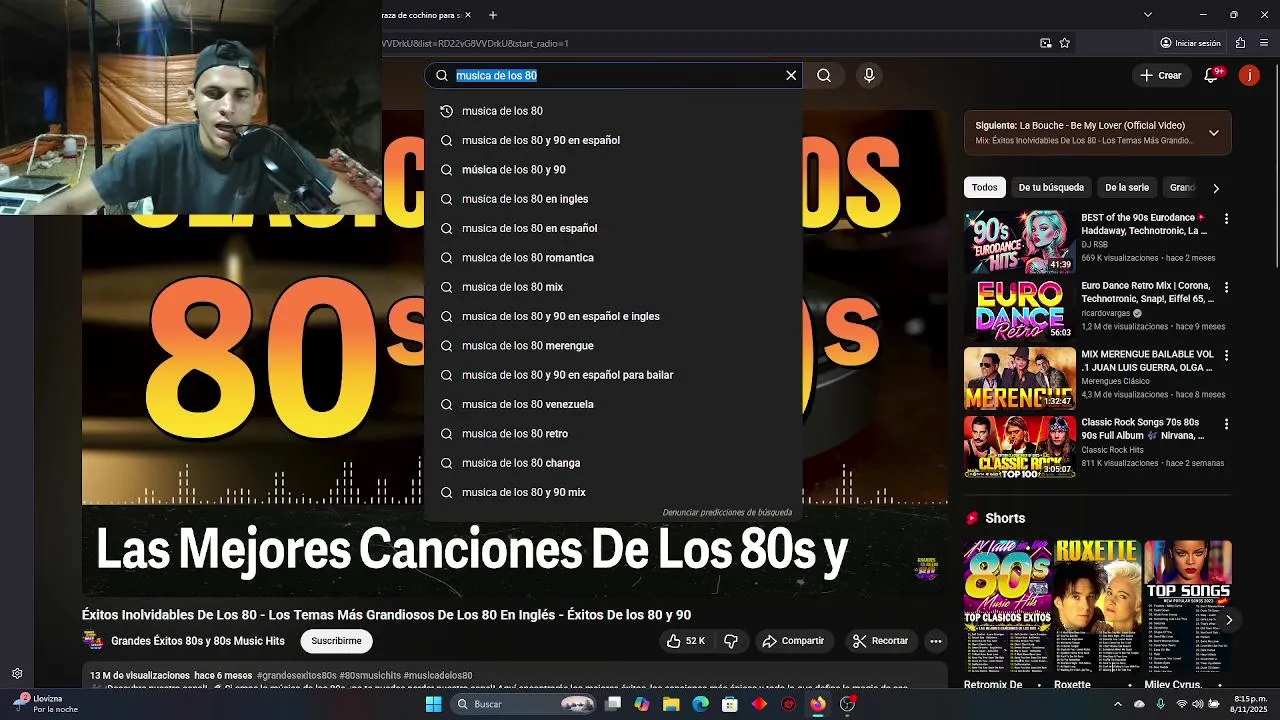Select history suggestion 'musica de los 80'
This screenshot has height=720, width=1280.
click(613, 111)
